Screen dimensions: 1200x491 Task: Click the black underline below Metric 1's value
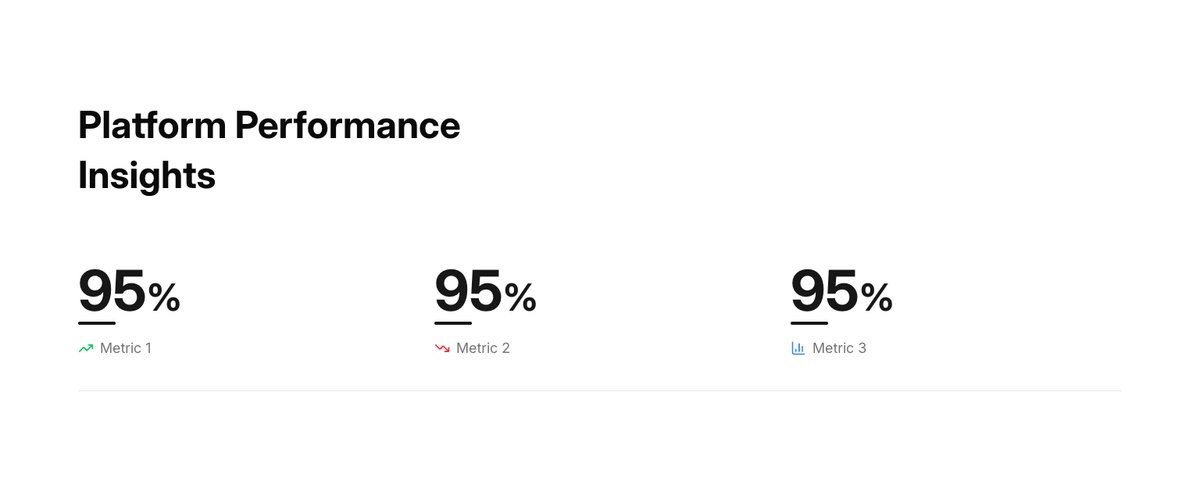(97, 323)
